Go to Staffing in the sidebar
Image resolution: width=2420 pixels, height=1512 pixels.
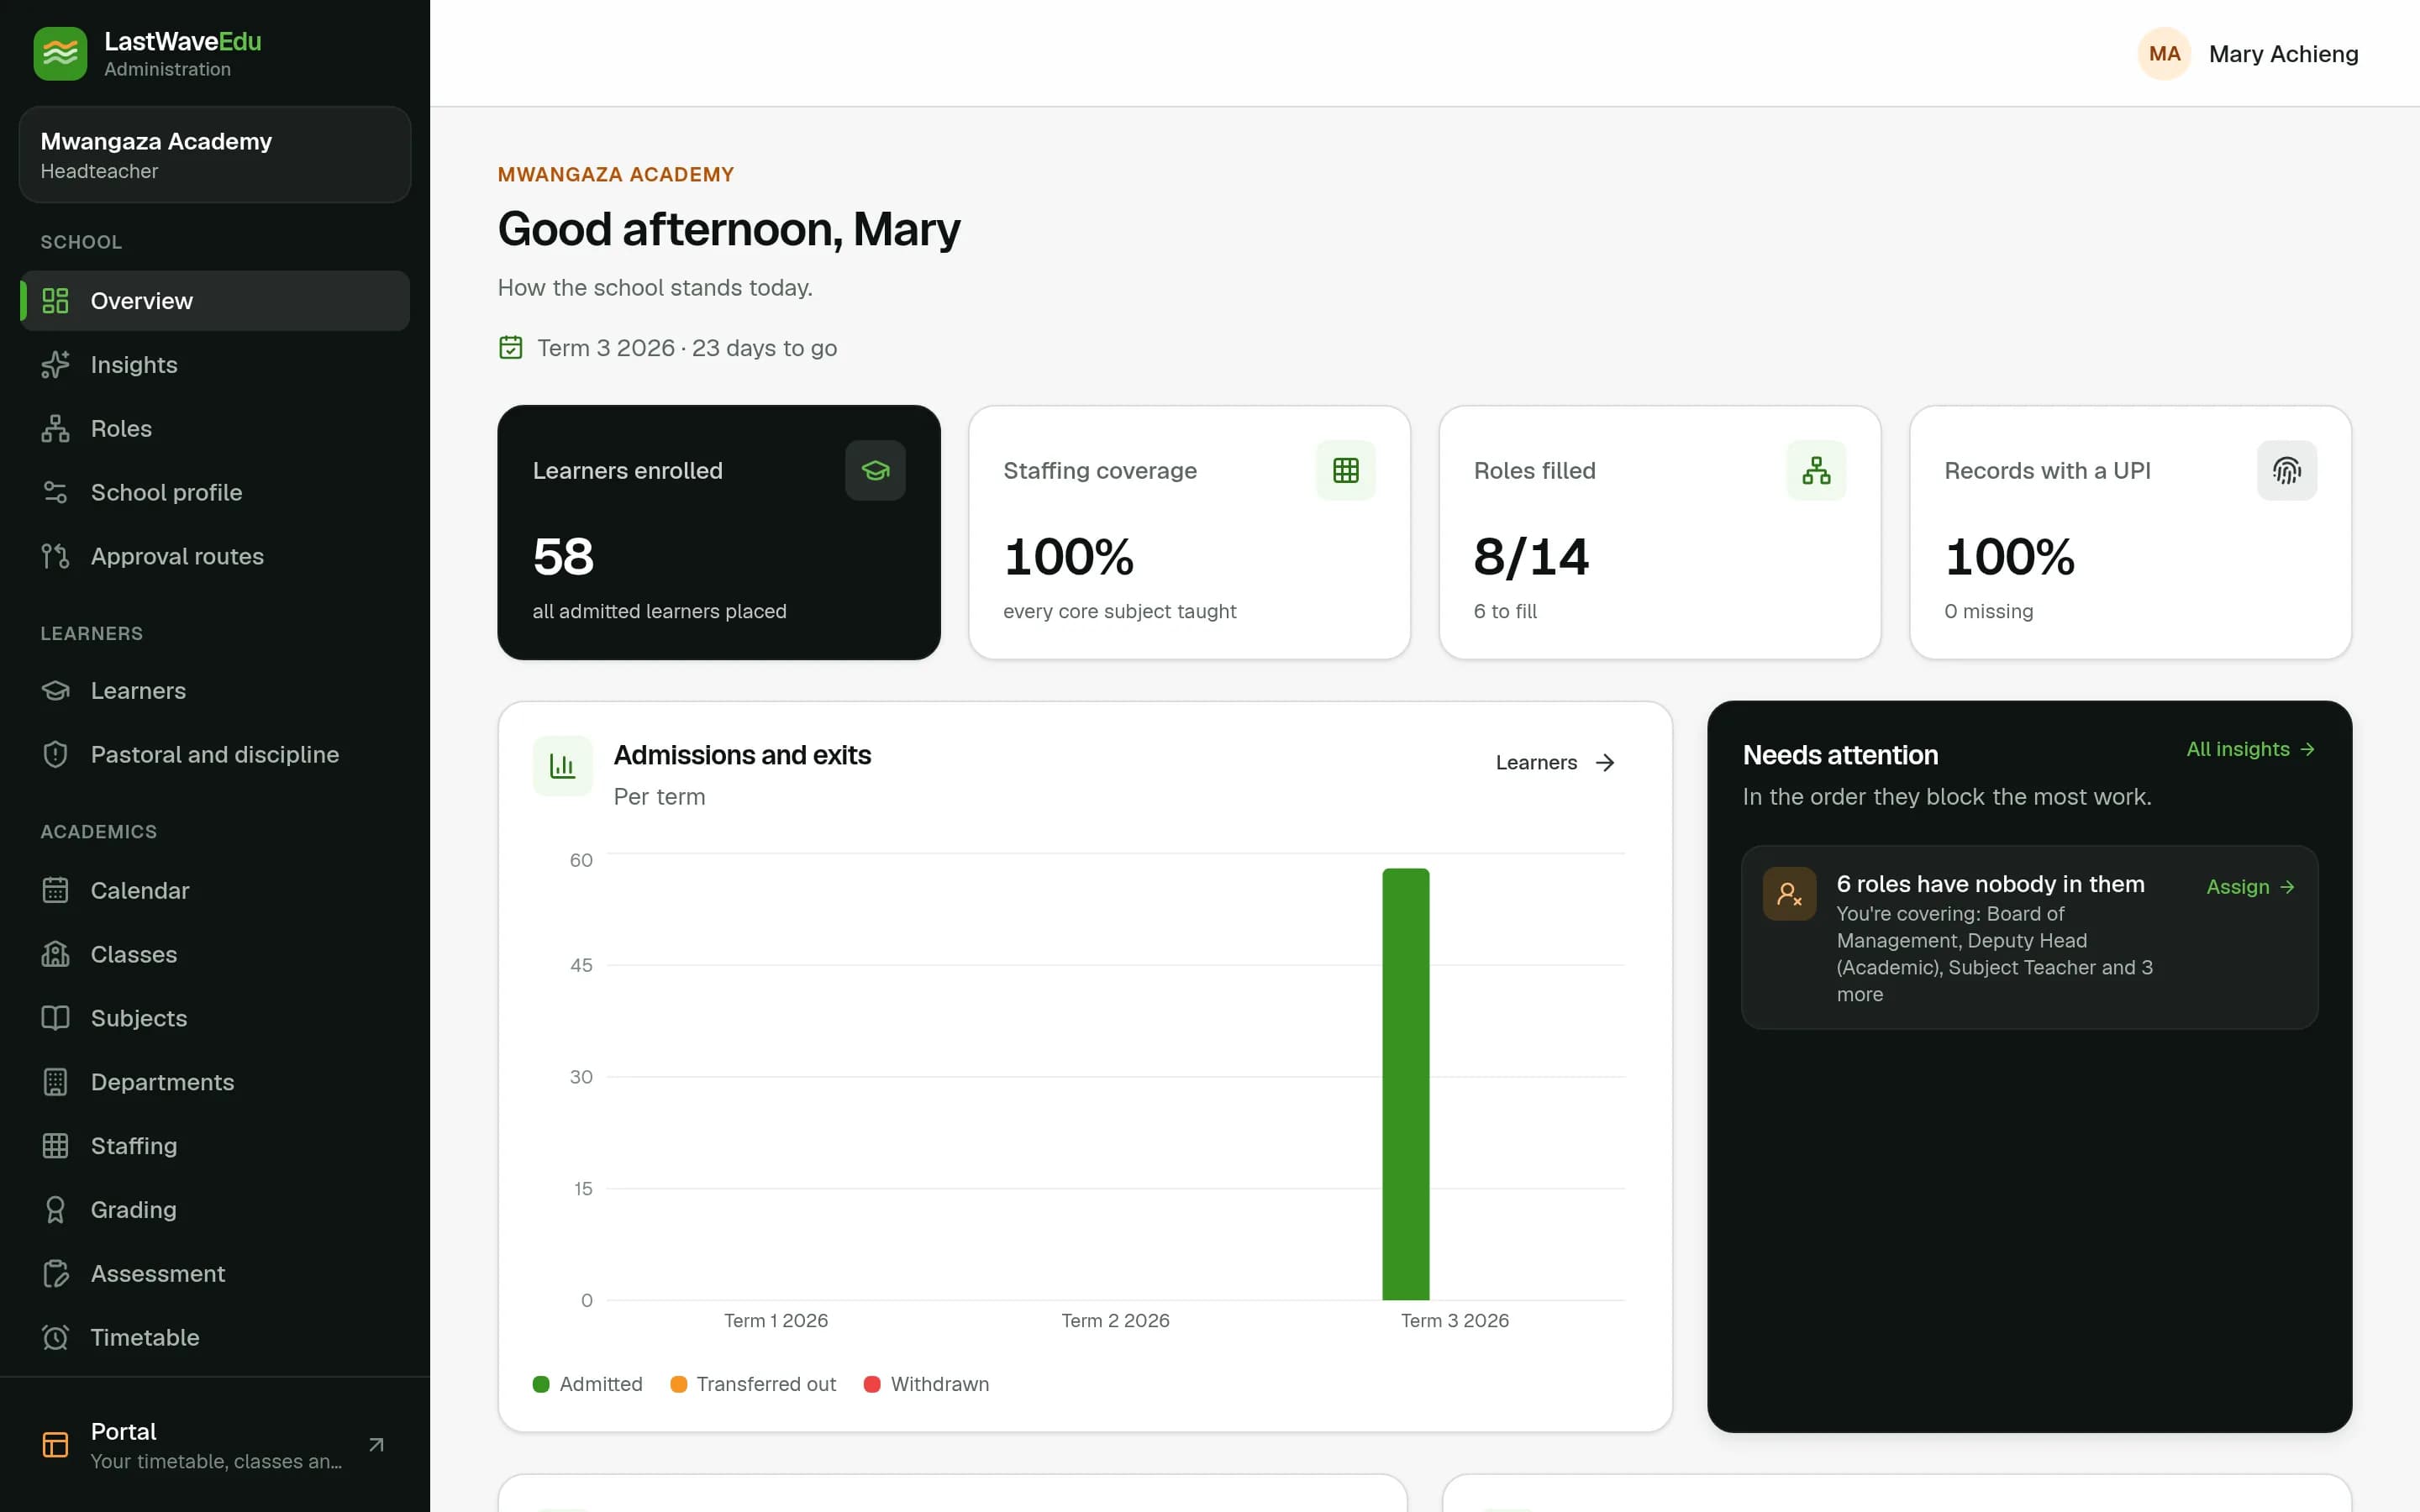tap(215, 1146)
